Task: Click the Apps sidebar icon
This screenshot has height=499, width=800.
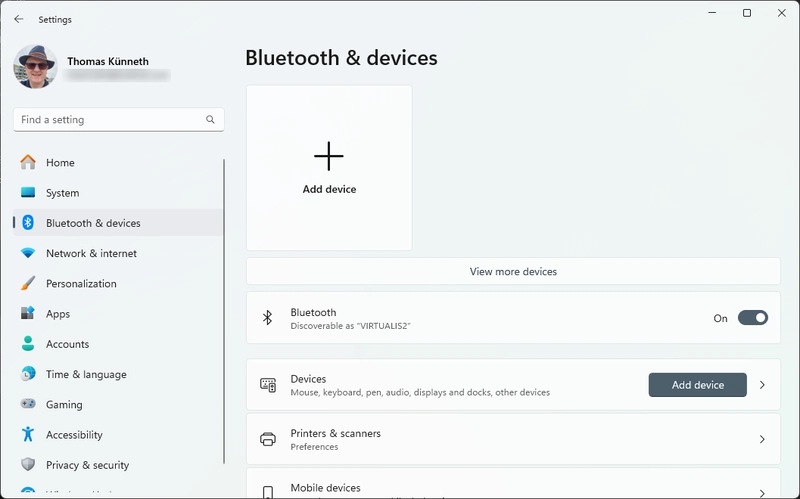Action: click(x=28, y=313)
